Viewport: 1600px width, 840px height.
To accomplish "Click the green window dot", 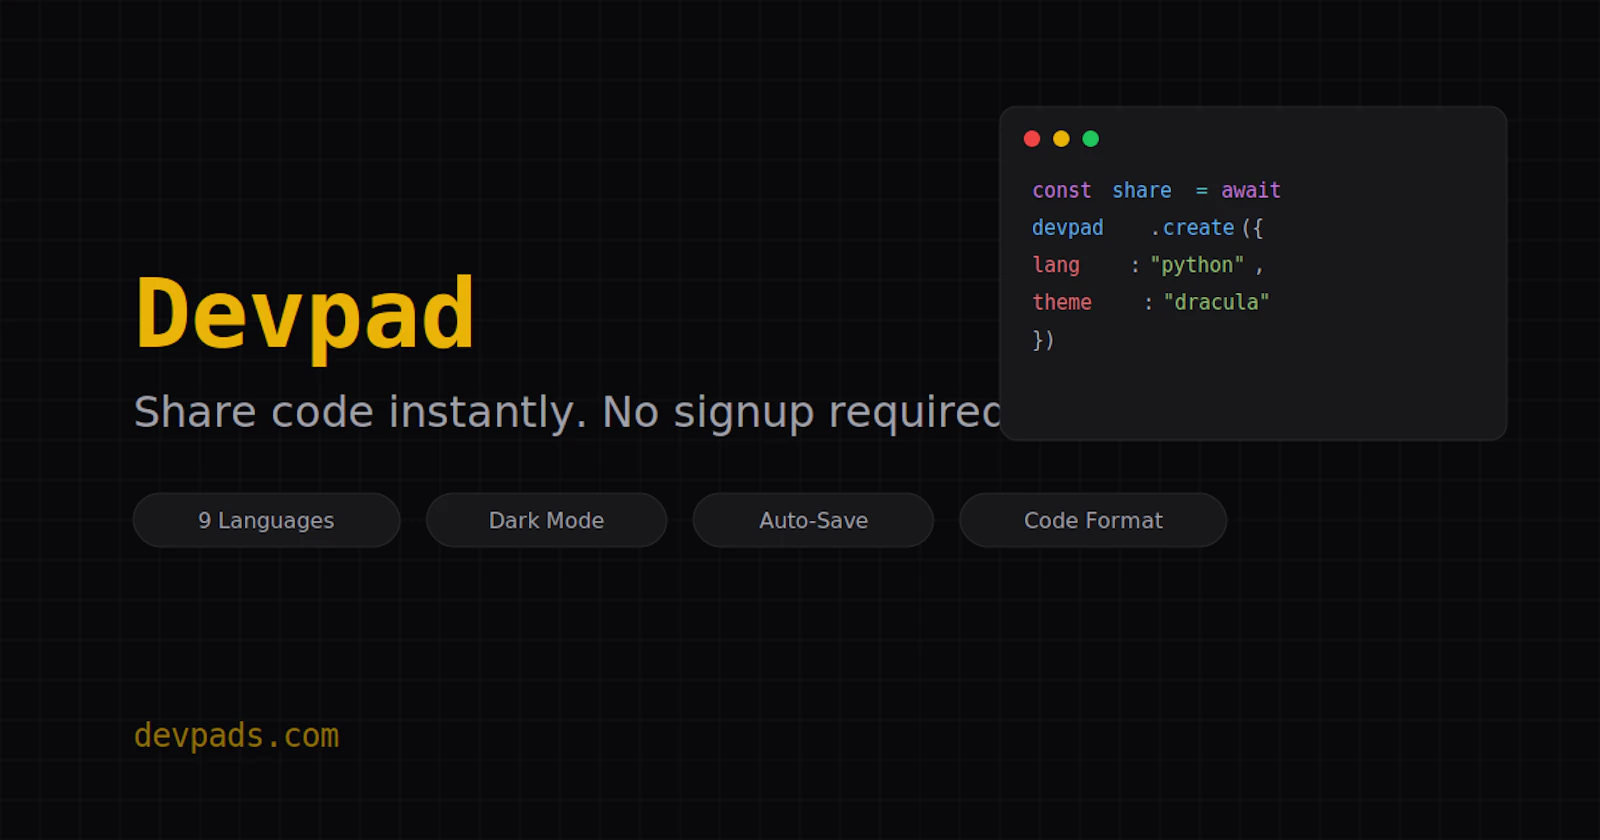I will tap(1091, 139).
